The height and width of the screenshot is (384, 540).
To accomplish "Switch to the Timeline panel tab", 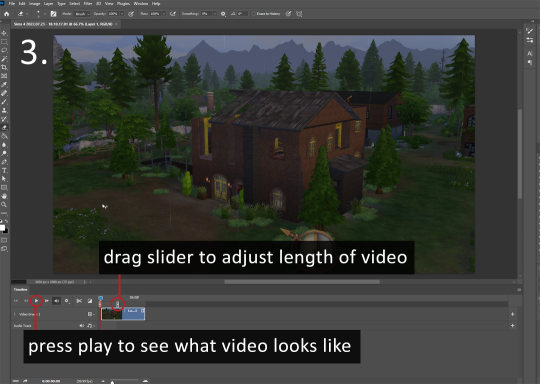I will pos(20,289).
